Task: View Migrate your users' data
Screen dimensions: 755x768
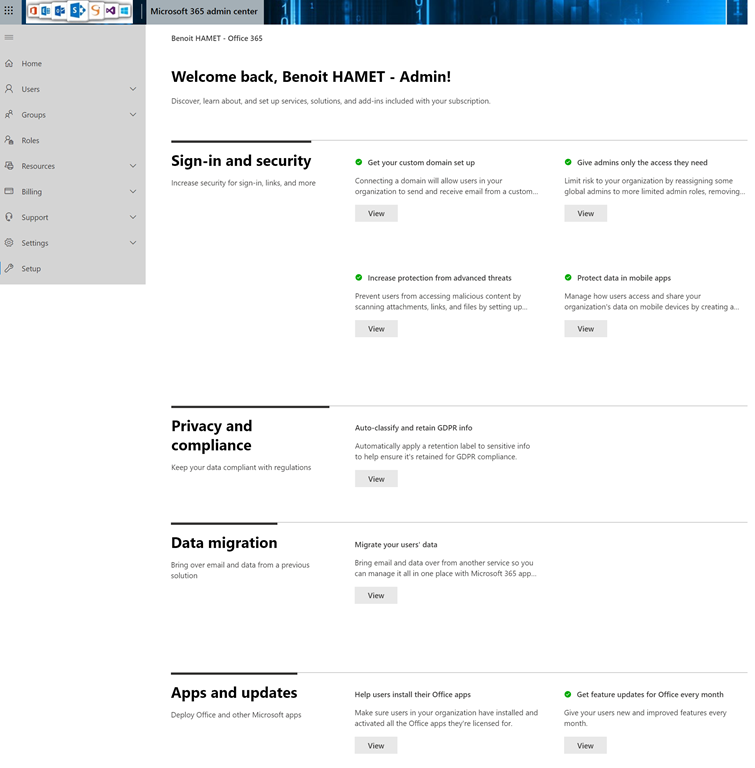Action: [x=376, y=596]
